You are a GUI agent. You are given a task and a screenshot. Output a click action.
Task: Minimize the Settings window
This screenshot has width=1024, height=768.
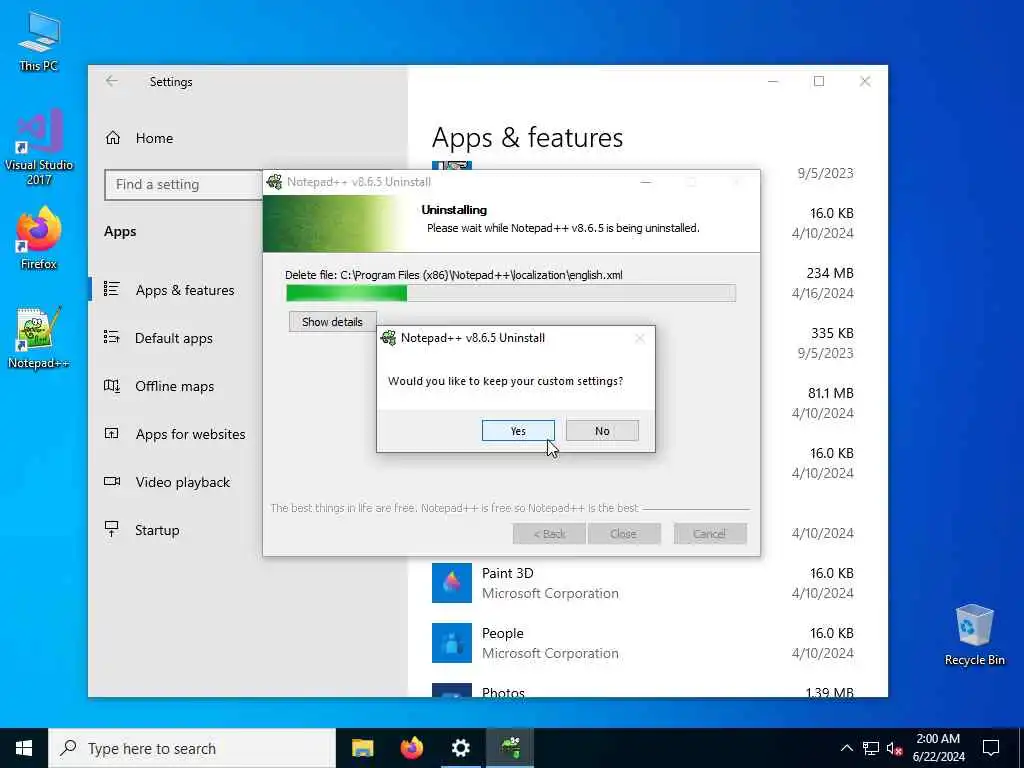coord(773,81)
